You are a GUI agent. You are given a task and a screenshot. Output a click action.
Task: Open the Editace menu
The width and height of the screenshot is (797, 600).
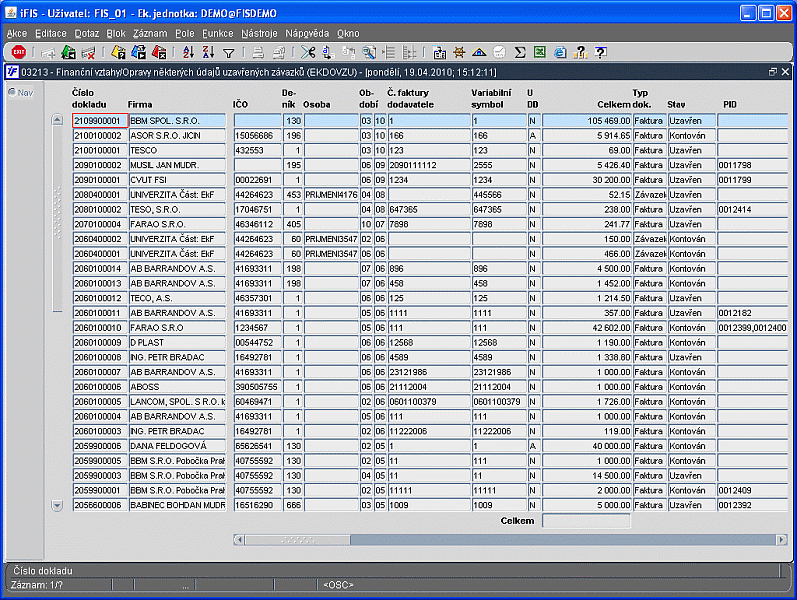click(51, 33)
